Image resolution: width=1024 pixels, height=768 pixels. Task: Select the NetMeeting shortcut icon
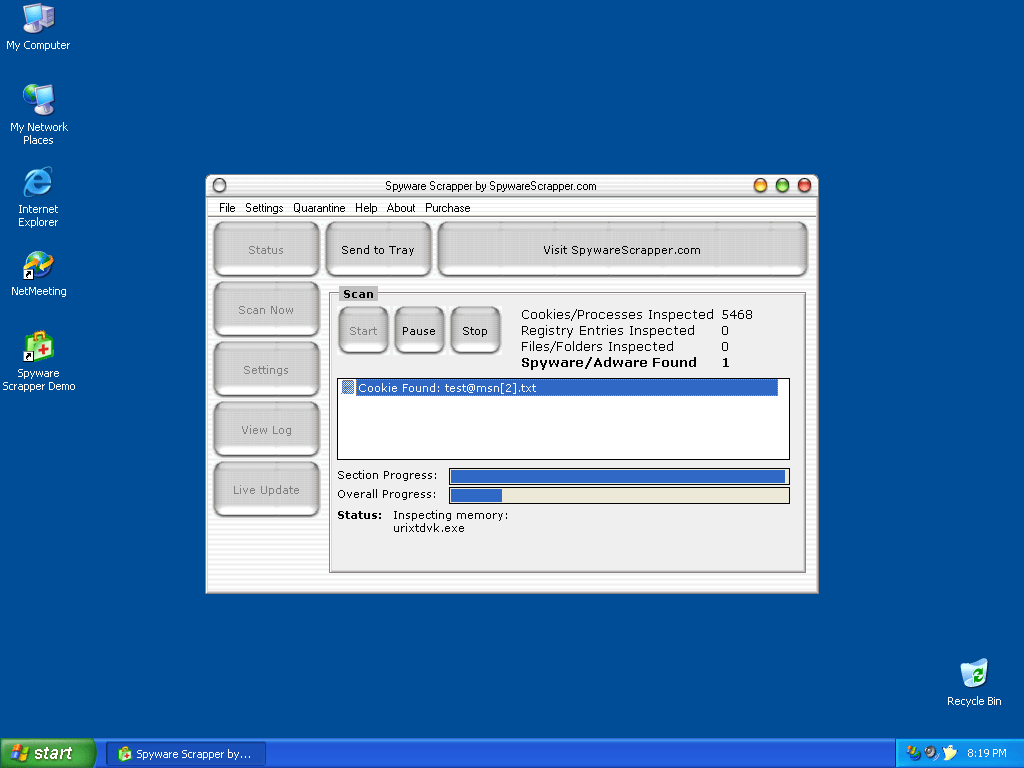38,266
